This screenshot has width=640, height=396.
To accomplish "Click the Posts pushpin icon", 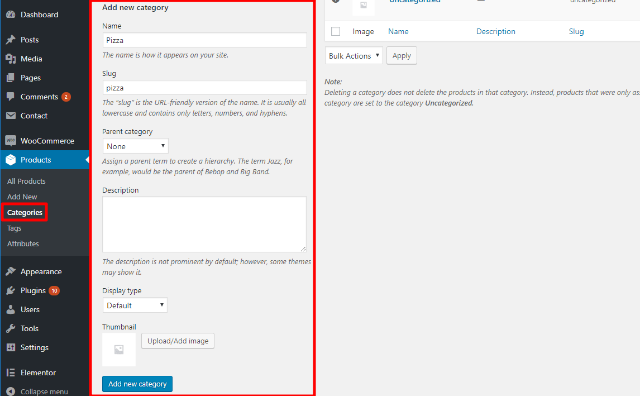I will 11,40.
